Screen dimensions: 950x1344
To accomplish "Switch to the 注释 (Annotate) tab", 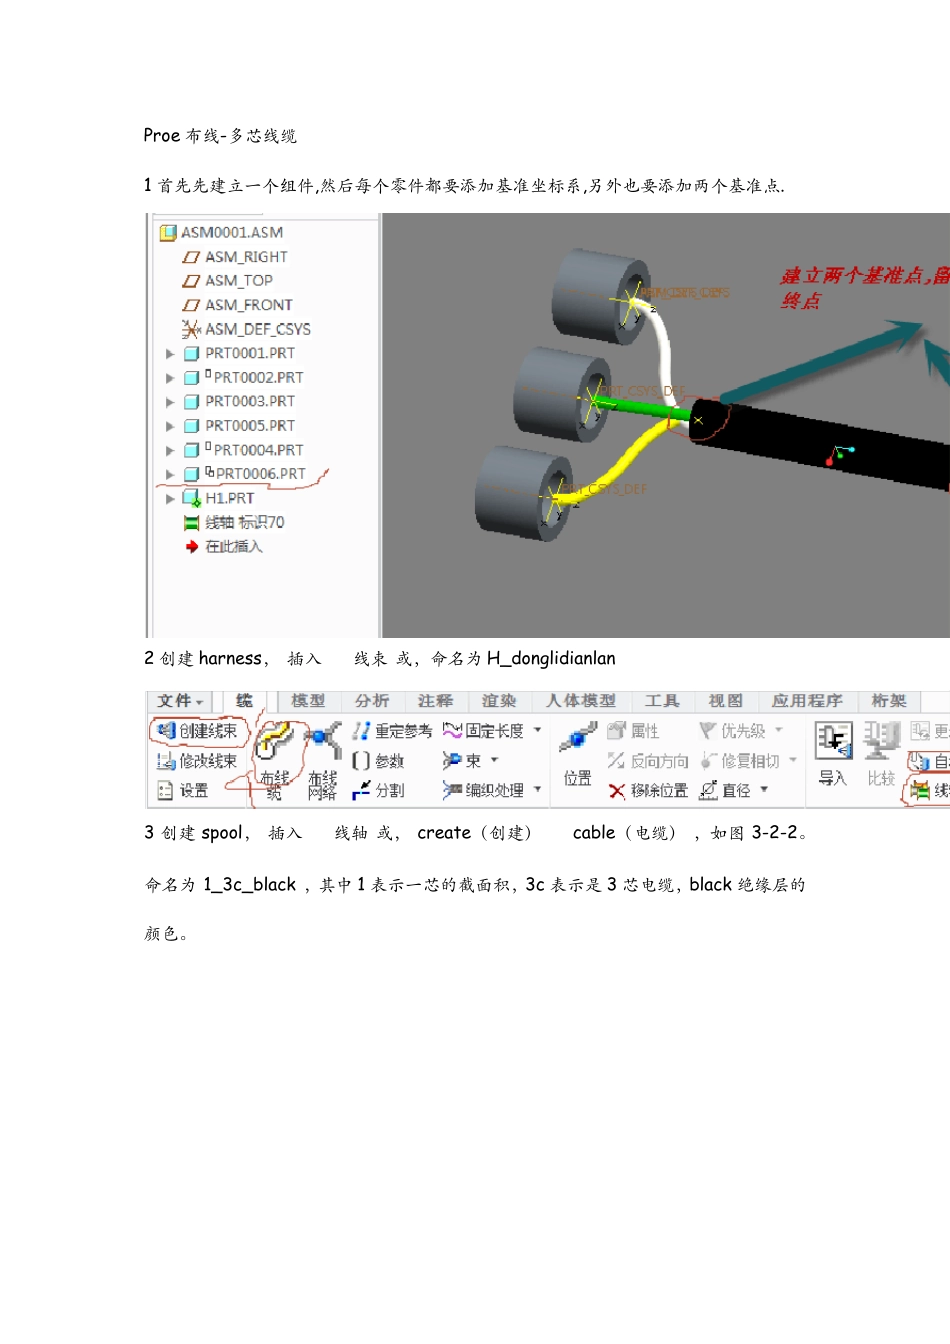I will [435, 701].
